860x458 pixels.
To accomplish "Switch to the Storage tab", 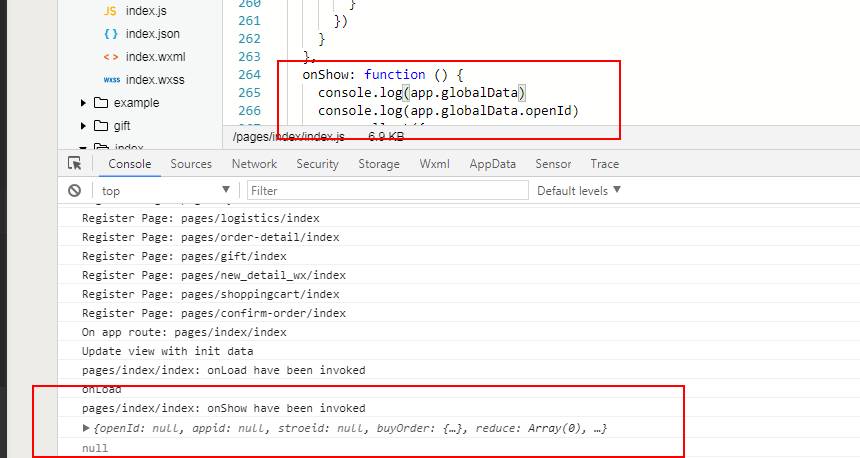I will [x=379, y=163].
